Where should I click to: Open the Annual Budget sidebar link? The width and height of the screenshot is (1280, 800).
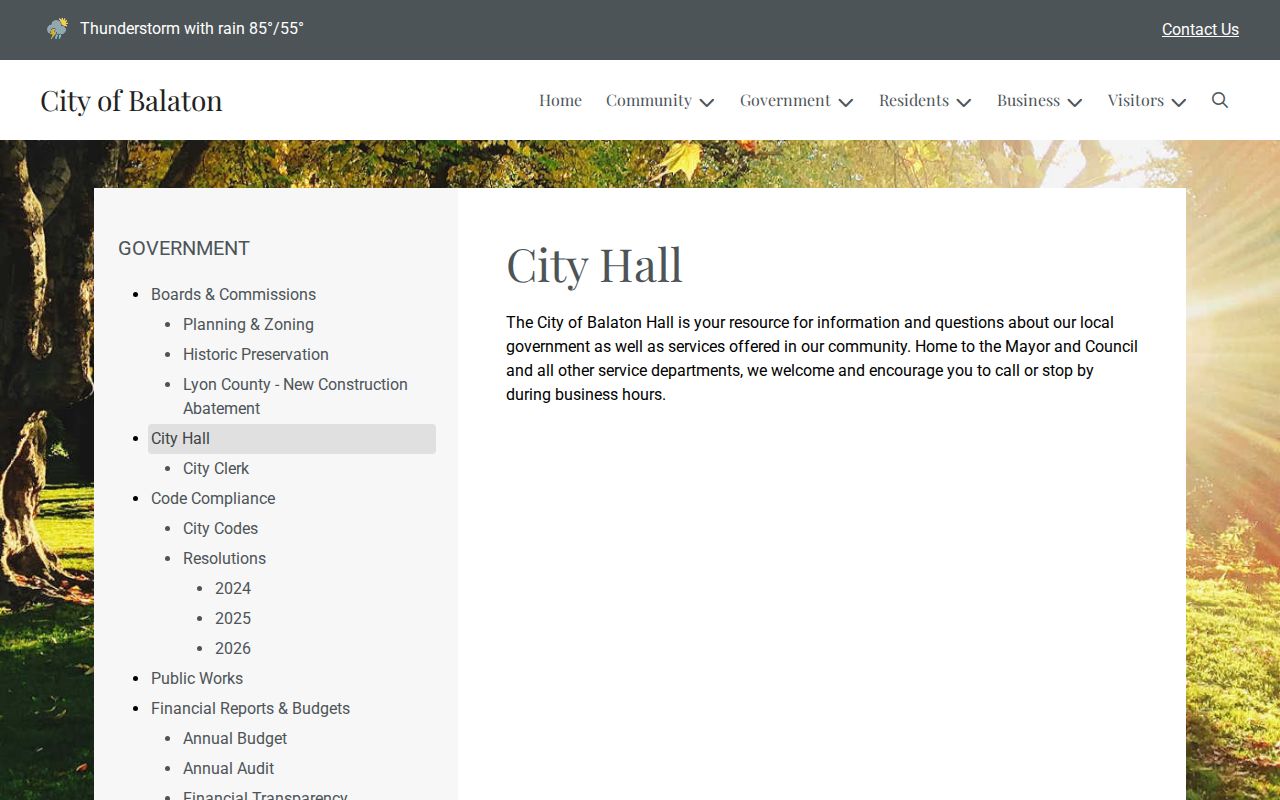235,738
